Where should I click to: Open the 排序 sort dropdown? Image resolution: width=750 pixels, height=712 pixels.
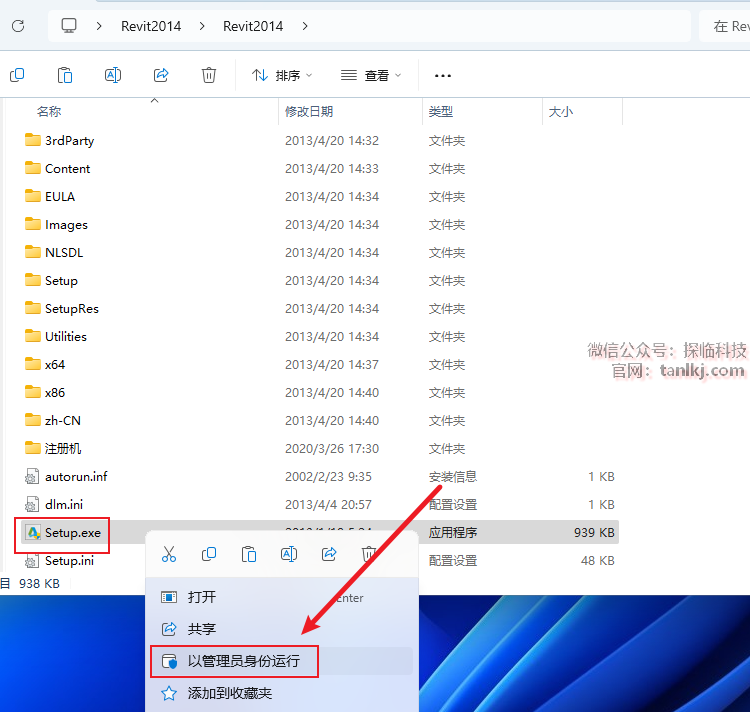281,75
